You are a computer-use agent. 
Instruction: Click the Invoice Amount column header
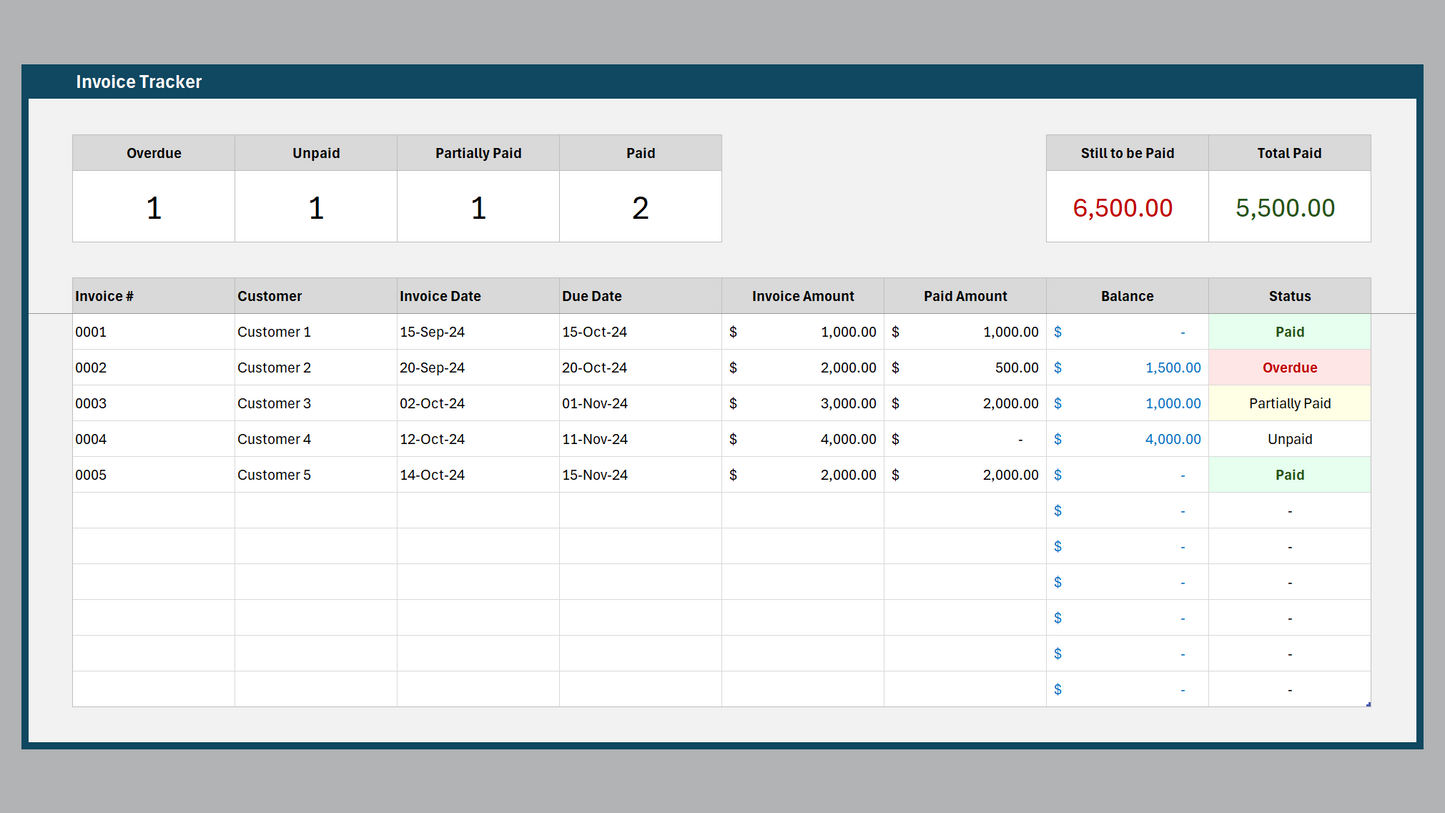click(x=802, y=296)
